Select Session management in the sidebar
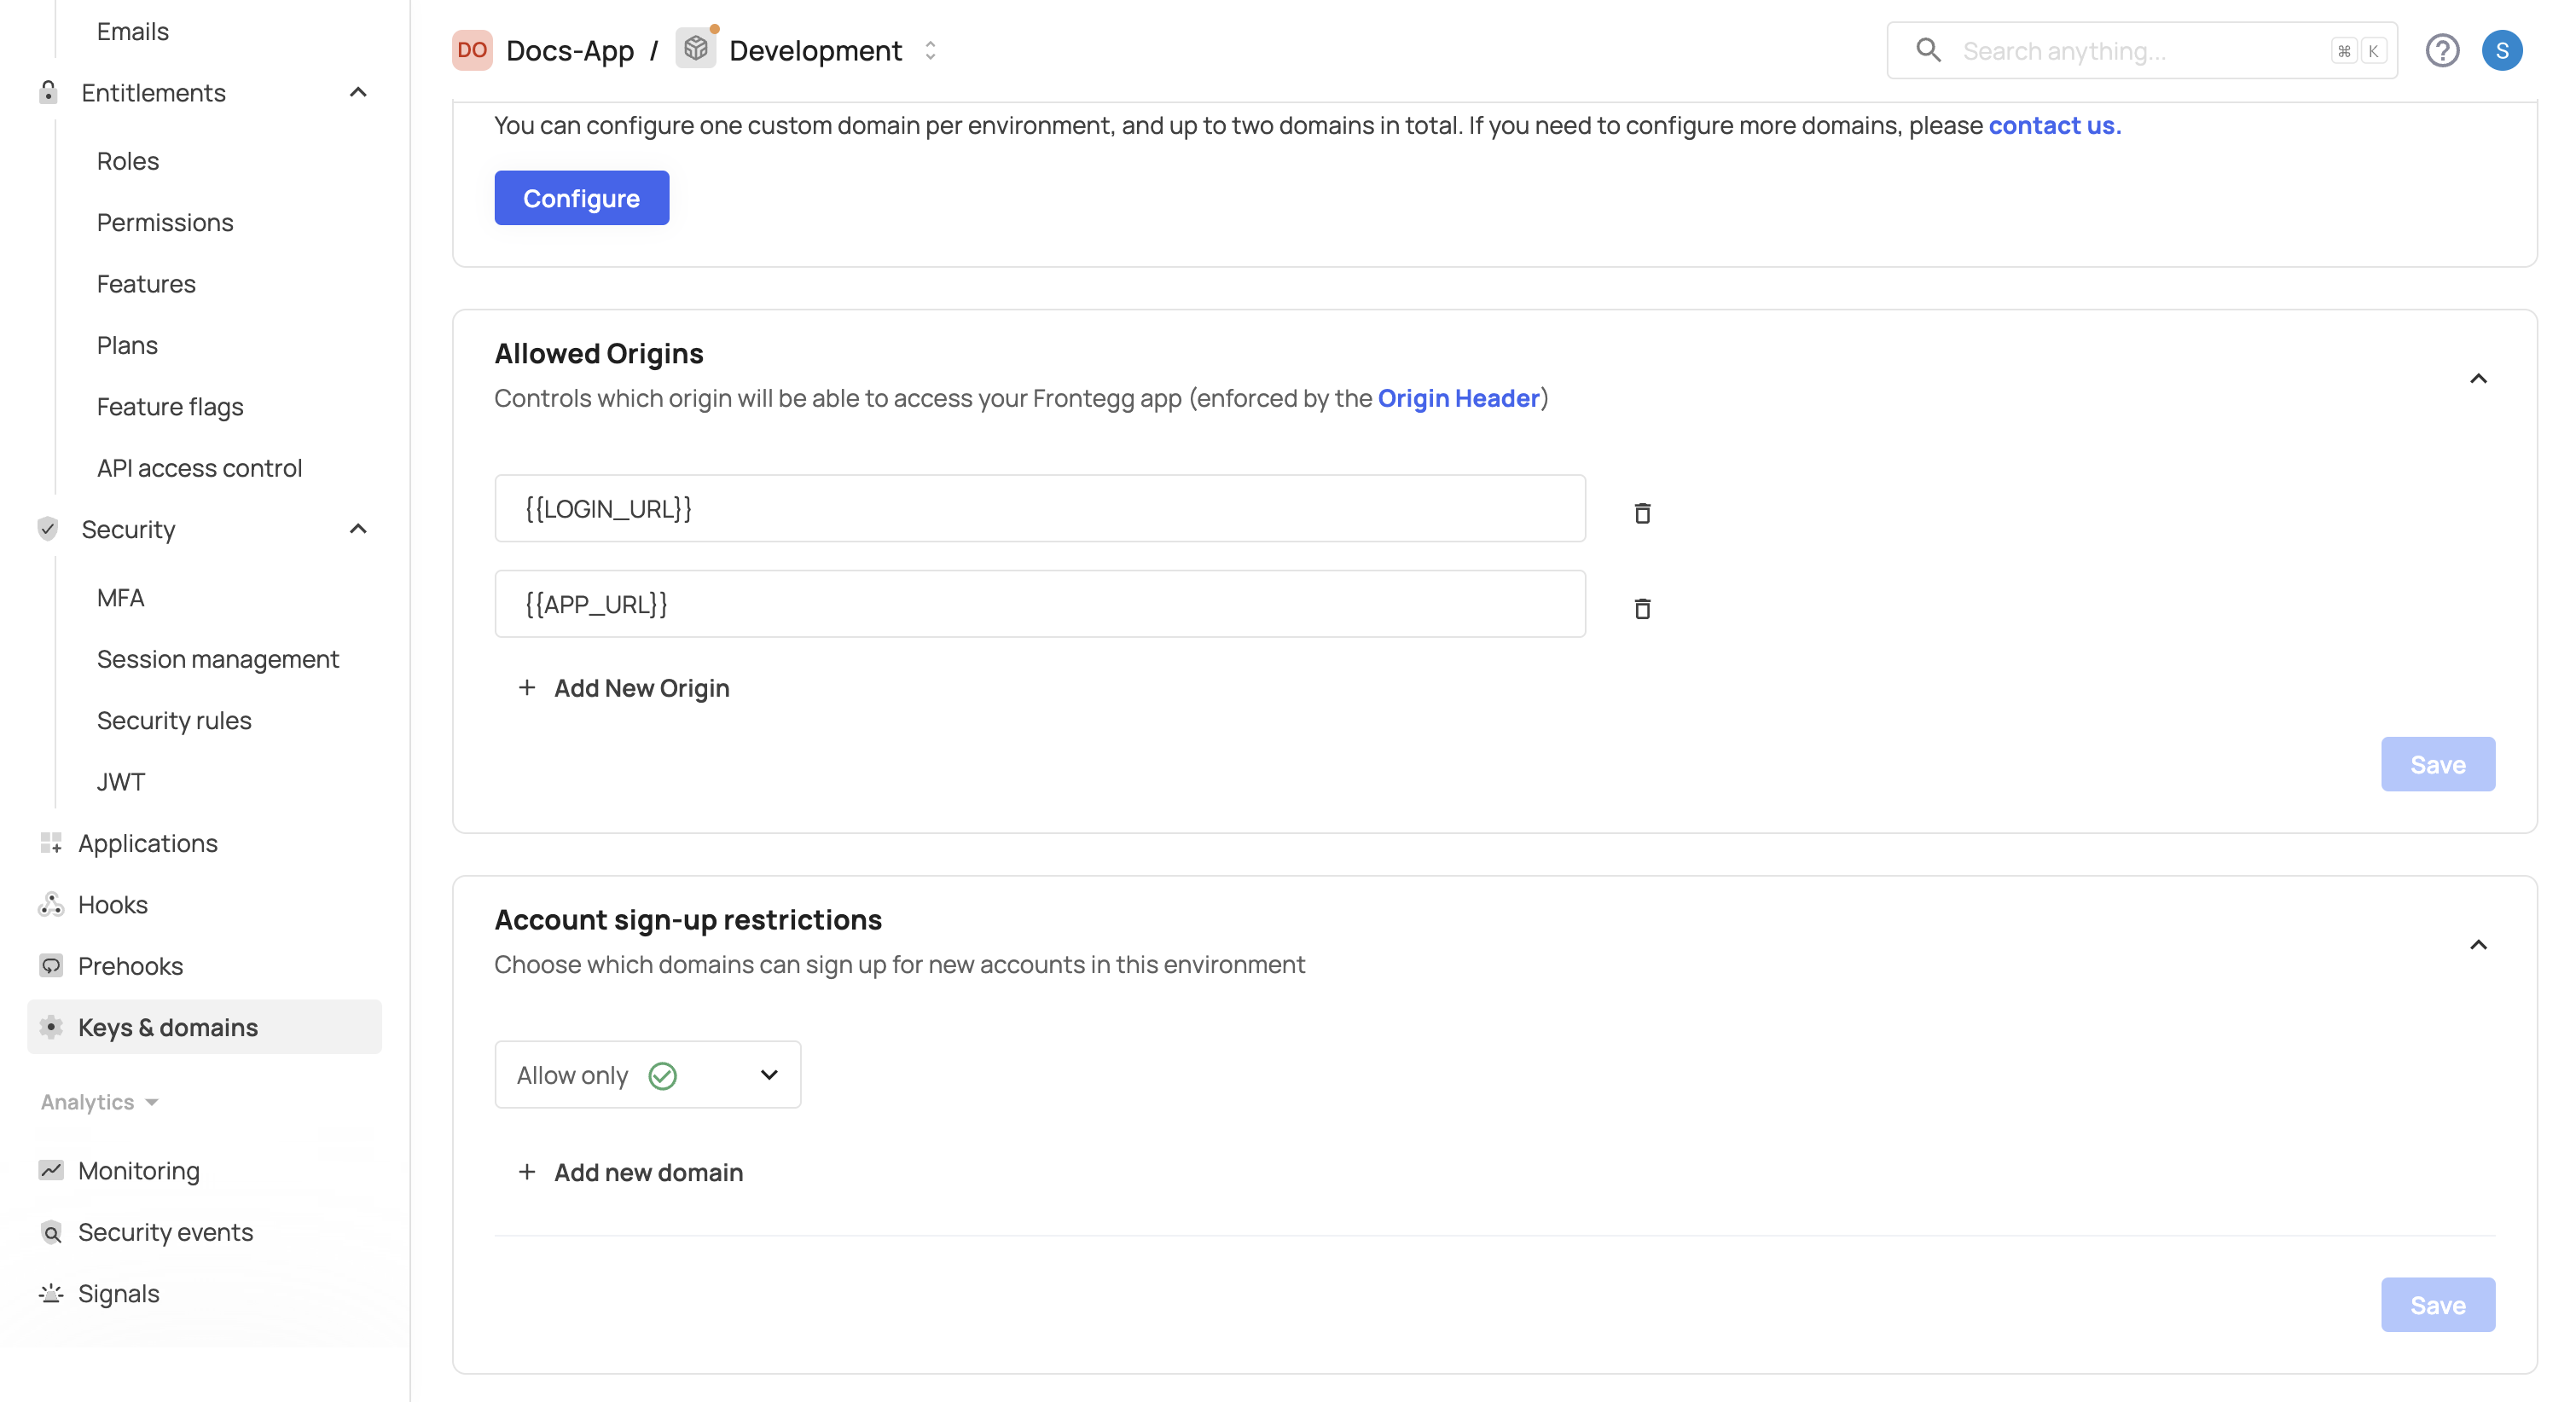The height and width of the screenshot is (1402, 2576). [218, 658]
